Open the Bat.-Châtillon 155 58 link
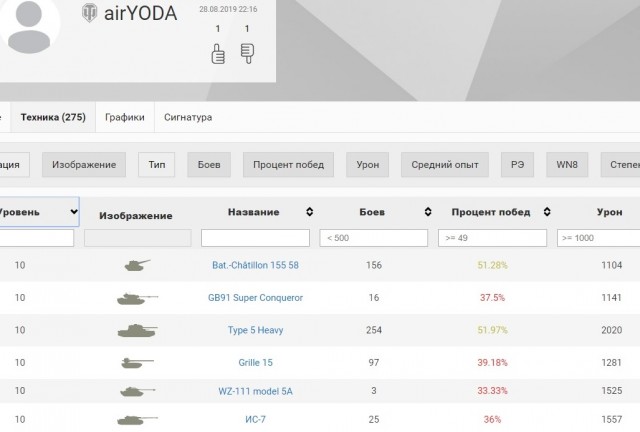 256,265
